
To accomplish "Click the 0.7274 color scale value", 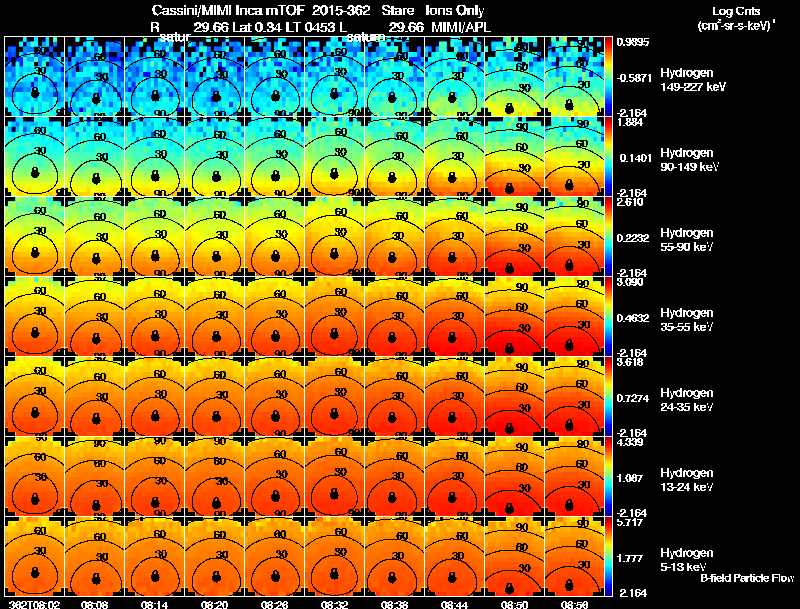I will point(633,398).
